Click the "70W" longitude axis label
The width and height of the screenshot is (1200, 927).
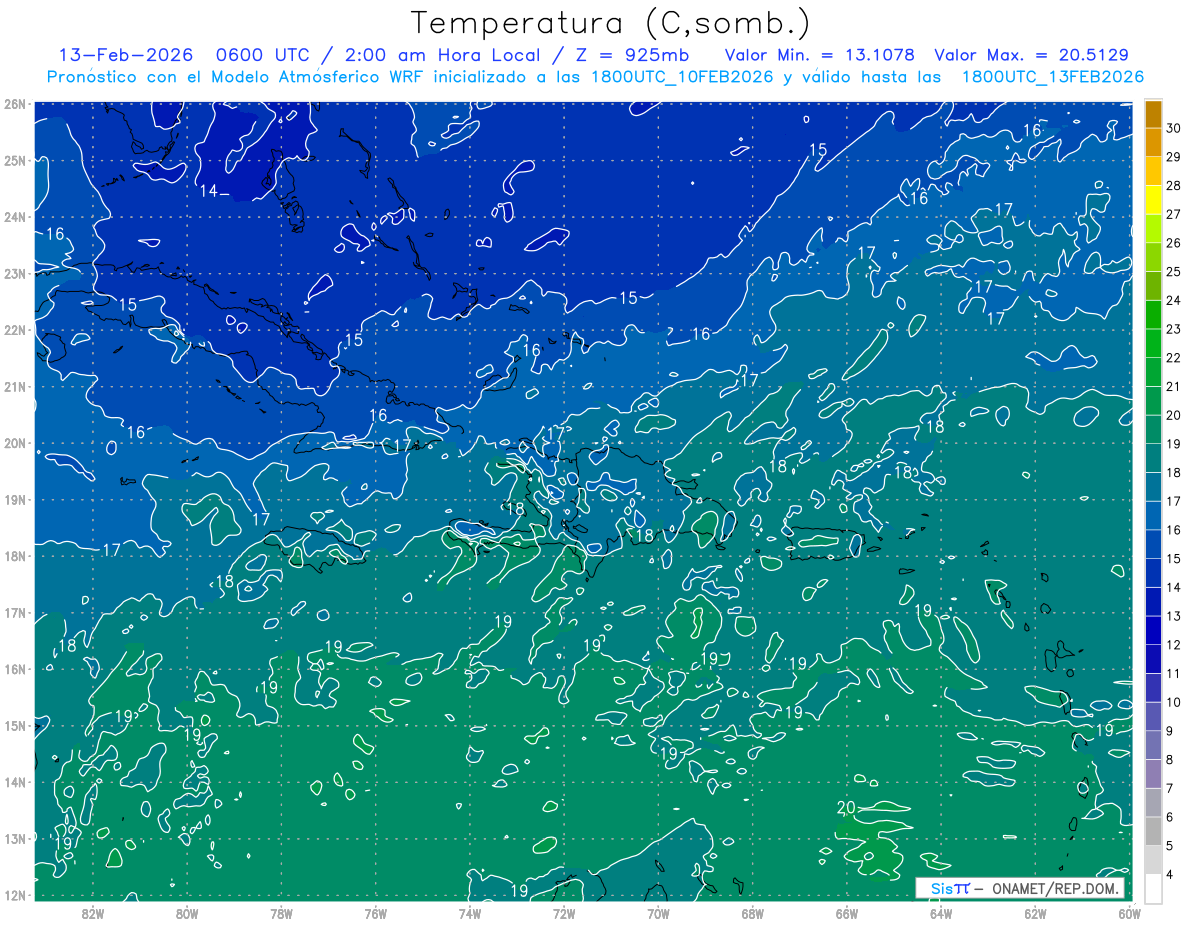pyautogui.click(x=658, y=912)
